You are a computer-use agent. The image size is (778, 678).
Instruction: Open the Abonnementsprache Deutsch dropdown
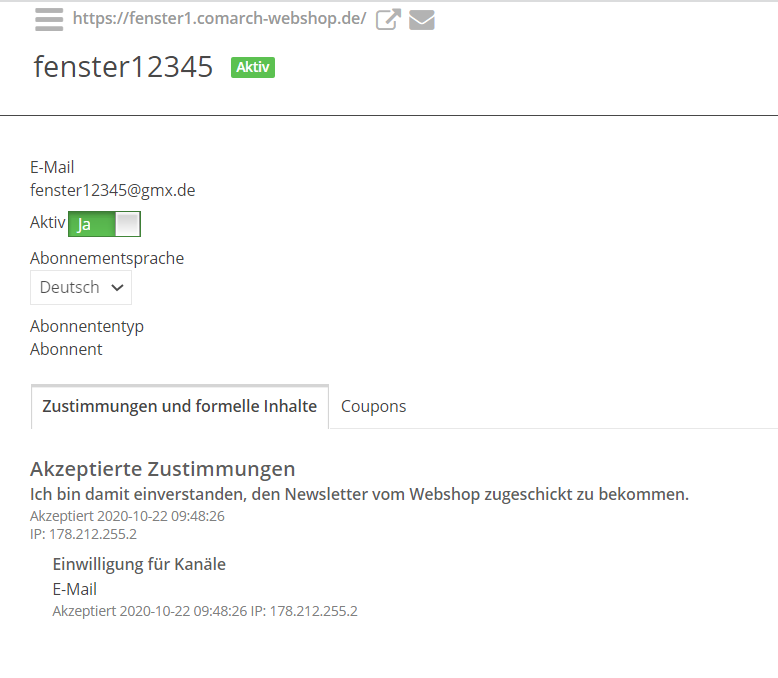pyautogui.click(x=81, y=287)
